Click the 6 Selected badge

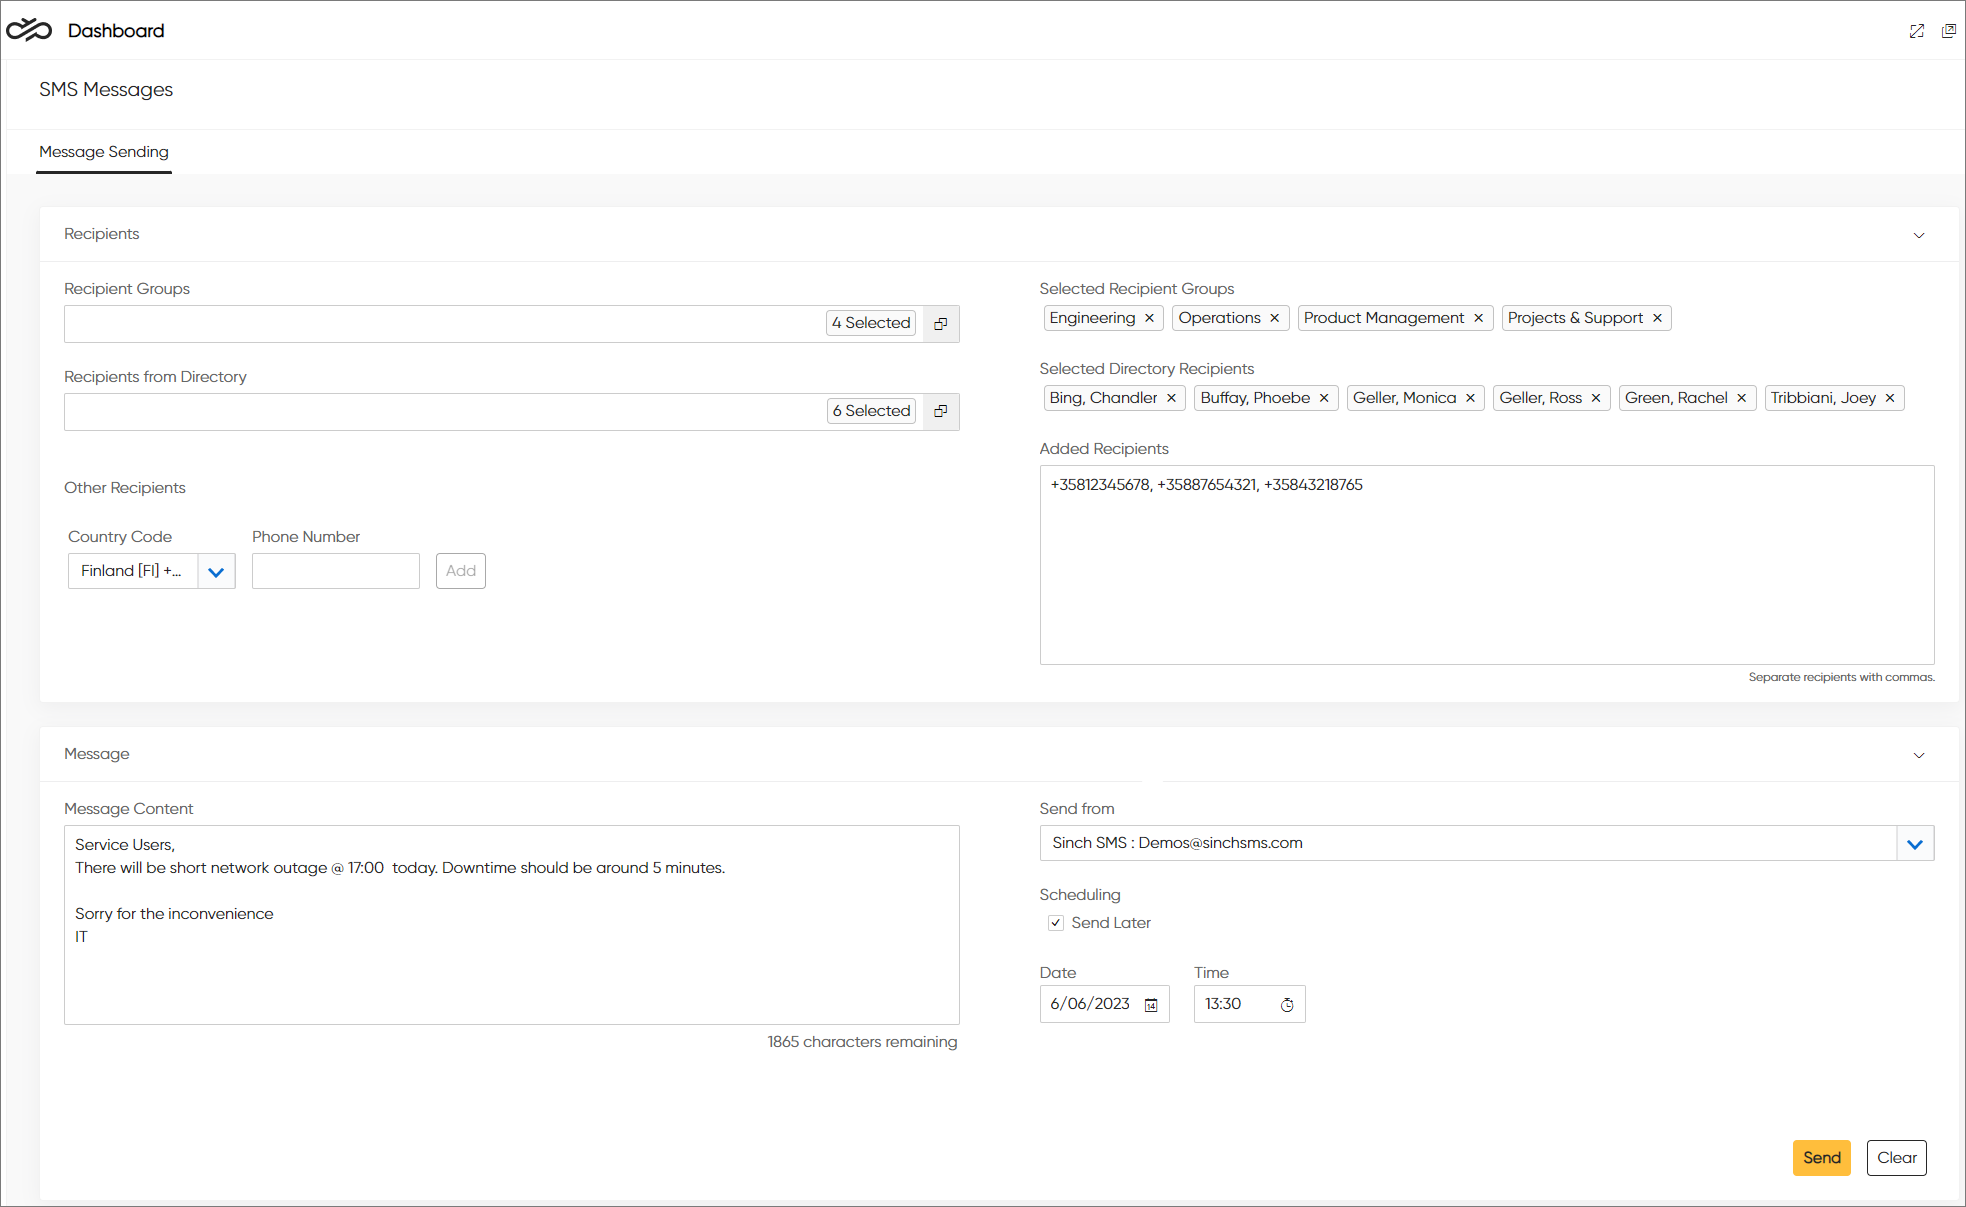[871, 411]
